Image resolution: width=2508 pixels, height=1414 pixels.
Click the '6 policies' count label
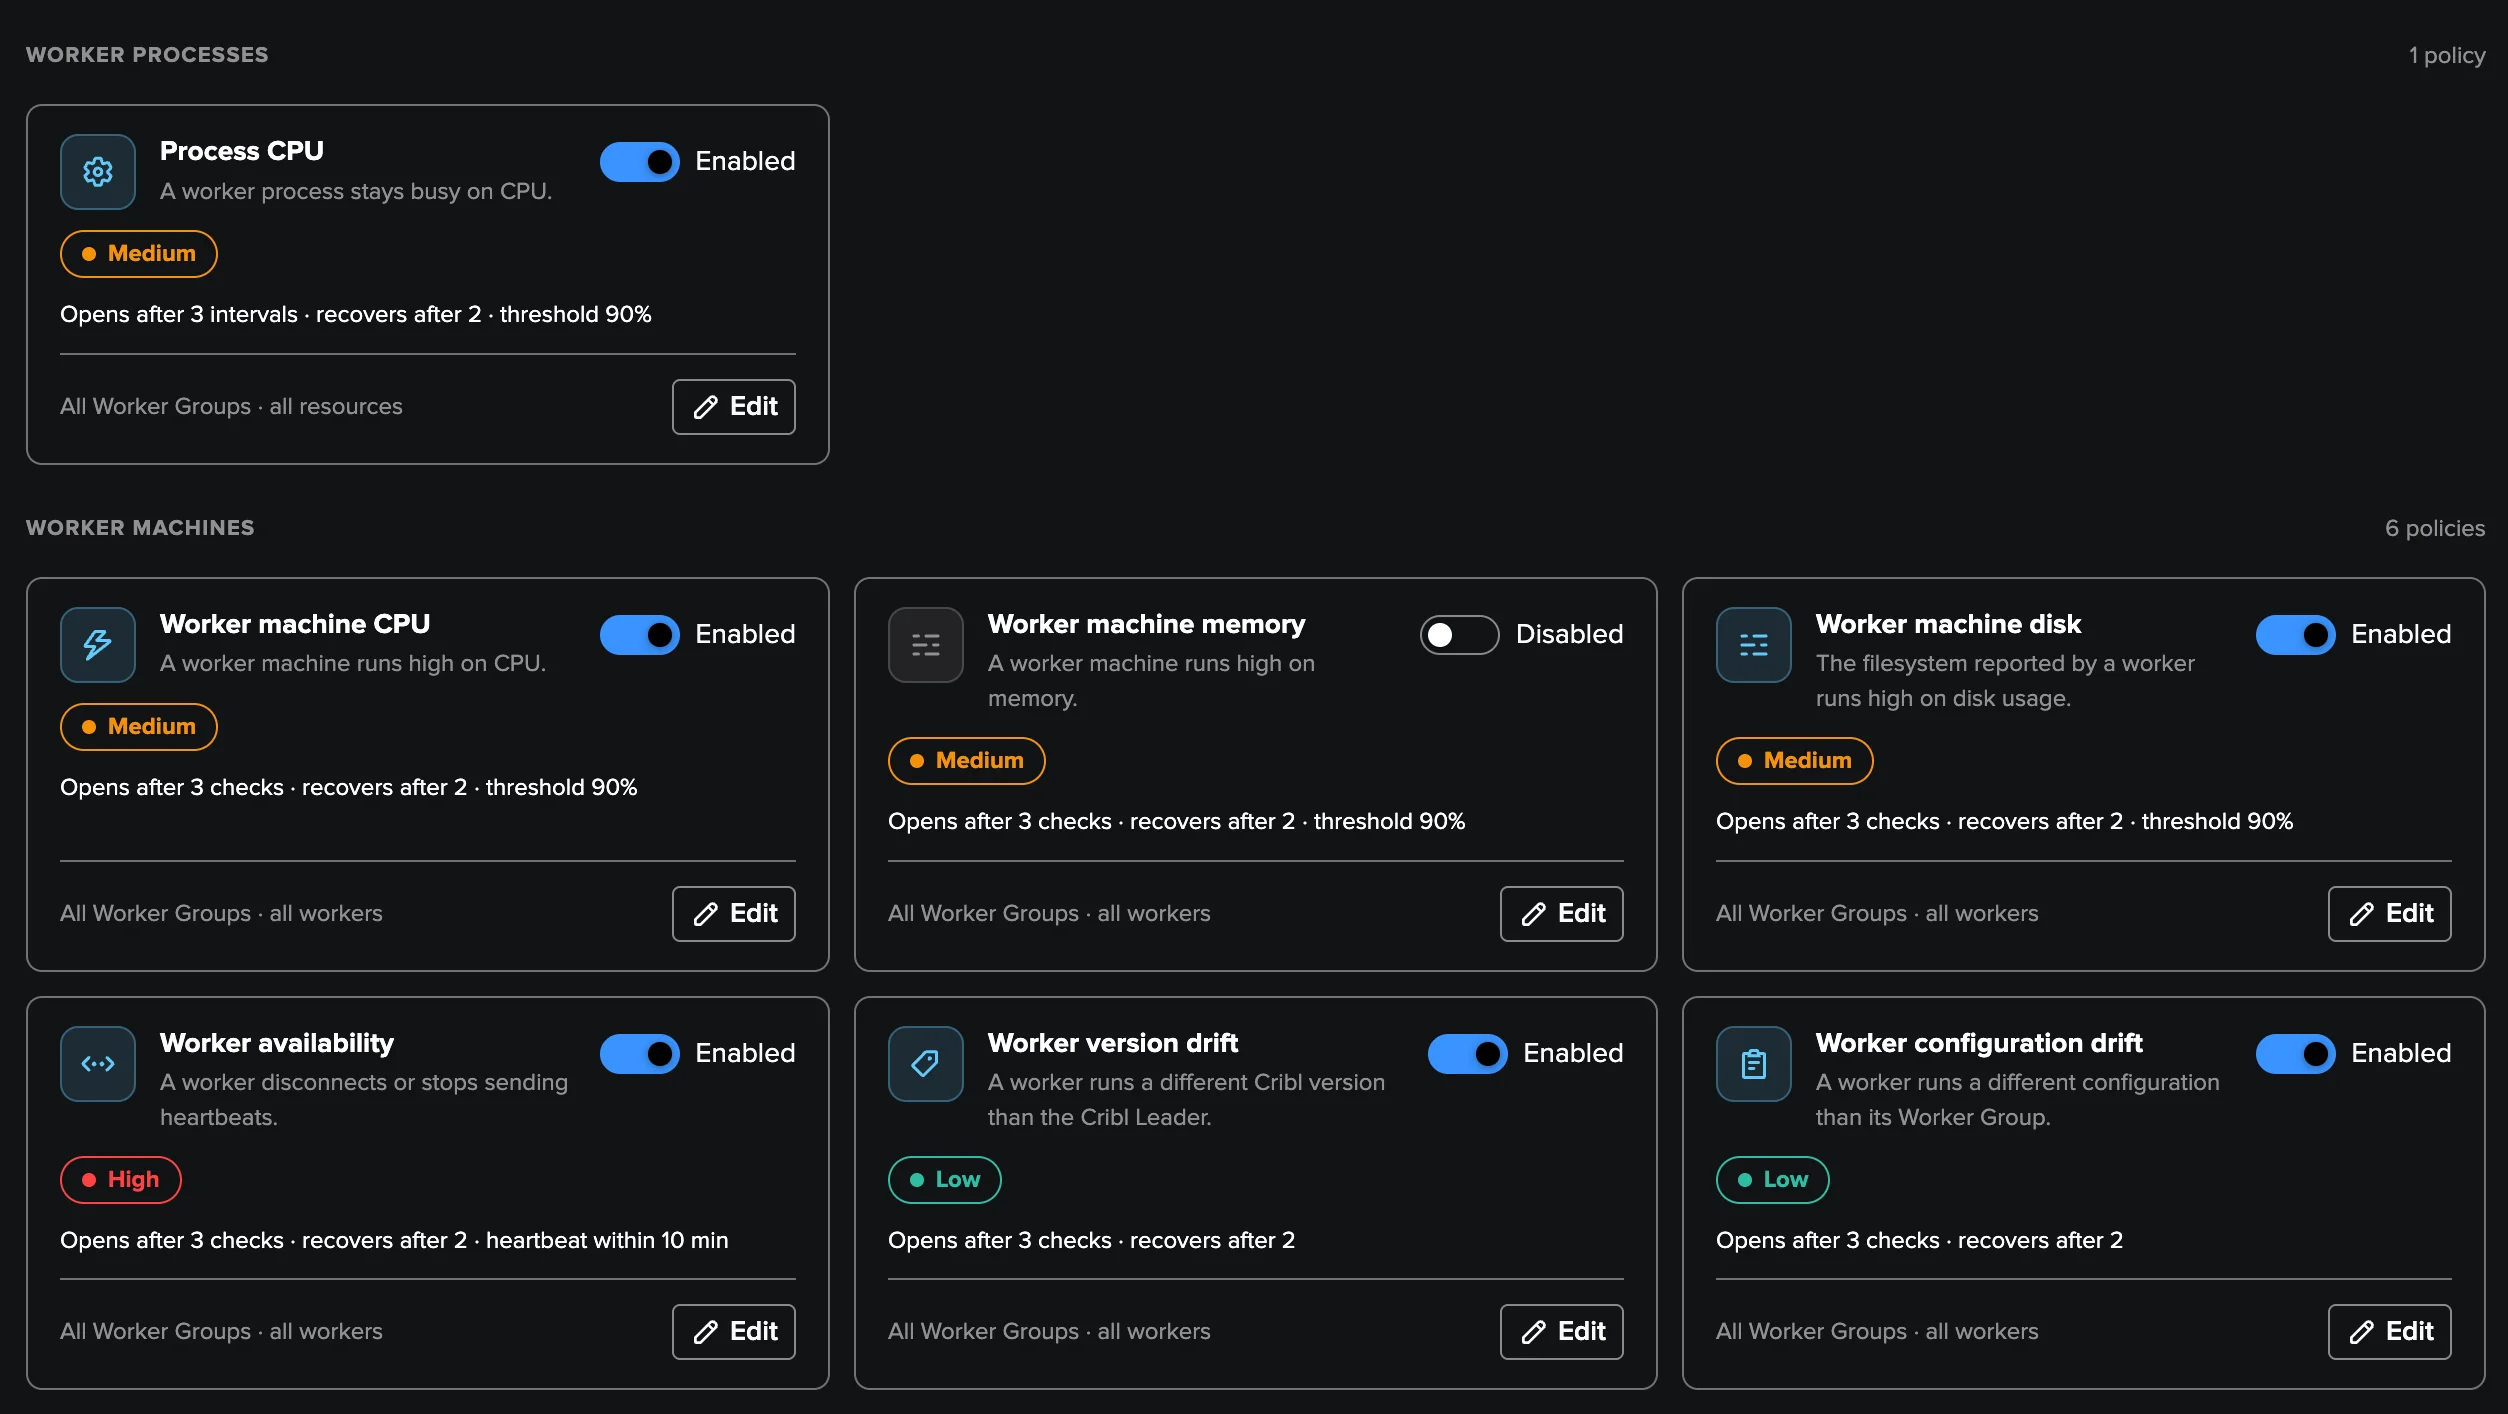coord(2435,529)
